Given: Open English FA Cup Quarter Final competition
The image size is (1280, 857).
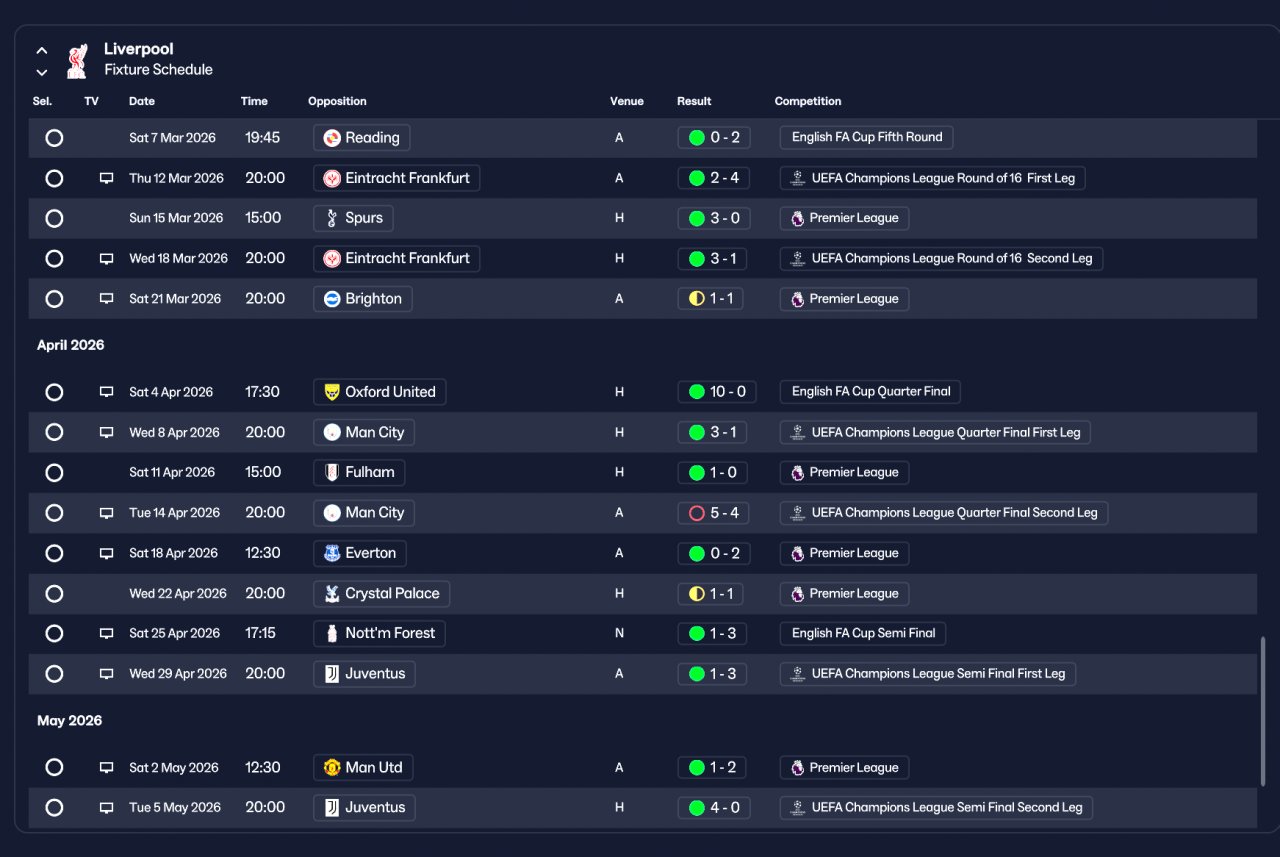Looking at the screenshot, I should (870, 392).
